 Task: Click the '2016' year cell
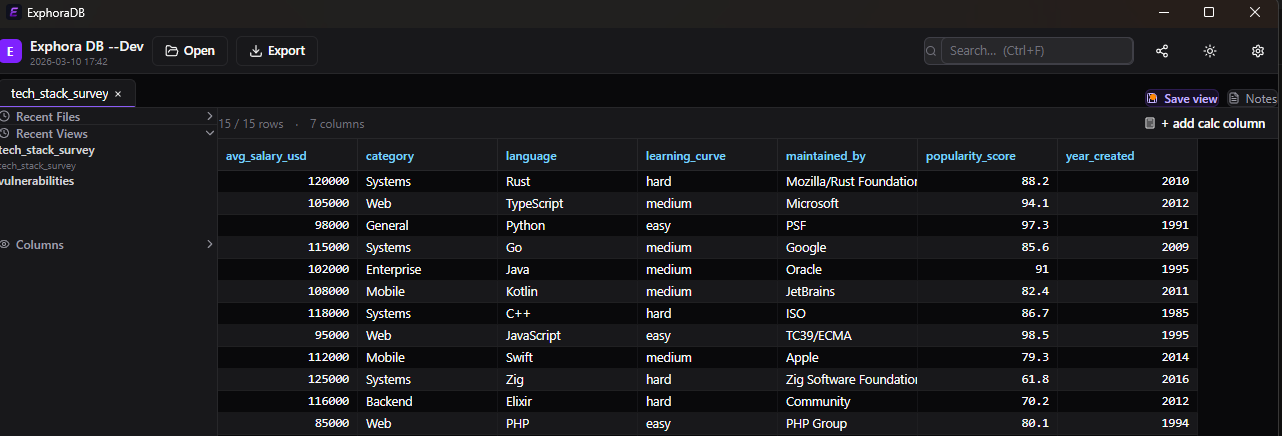[x=1128, y=380]
